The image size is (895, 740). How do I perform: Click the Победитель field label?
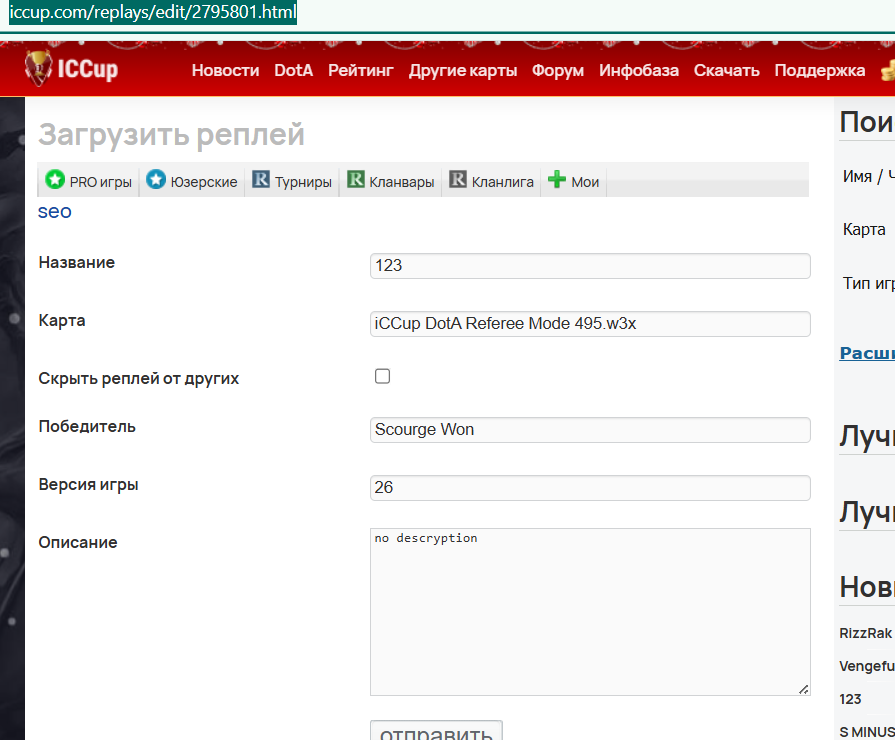click(87, 427)
